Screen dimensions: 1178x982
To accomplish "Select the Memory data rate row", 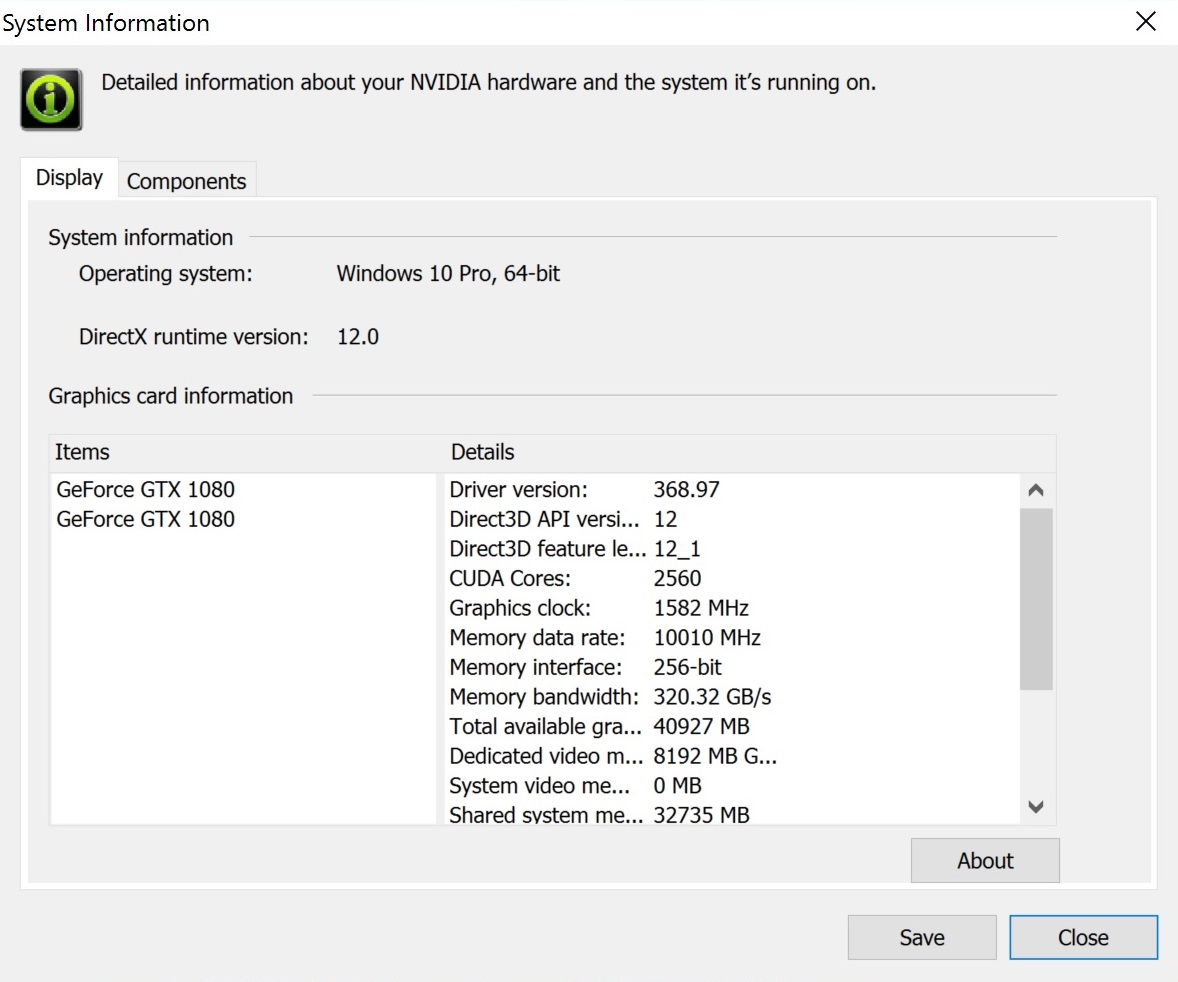I will click(604, 638).
